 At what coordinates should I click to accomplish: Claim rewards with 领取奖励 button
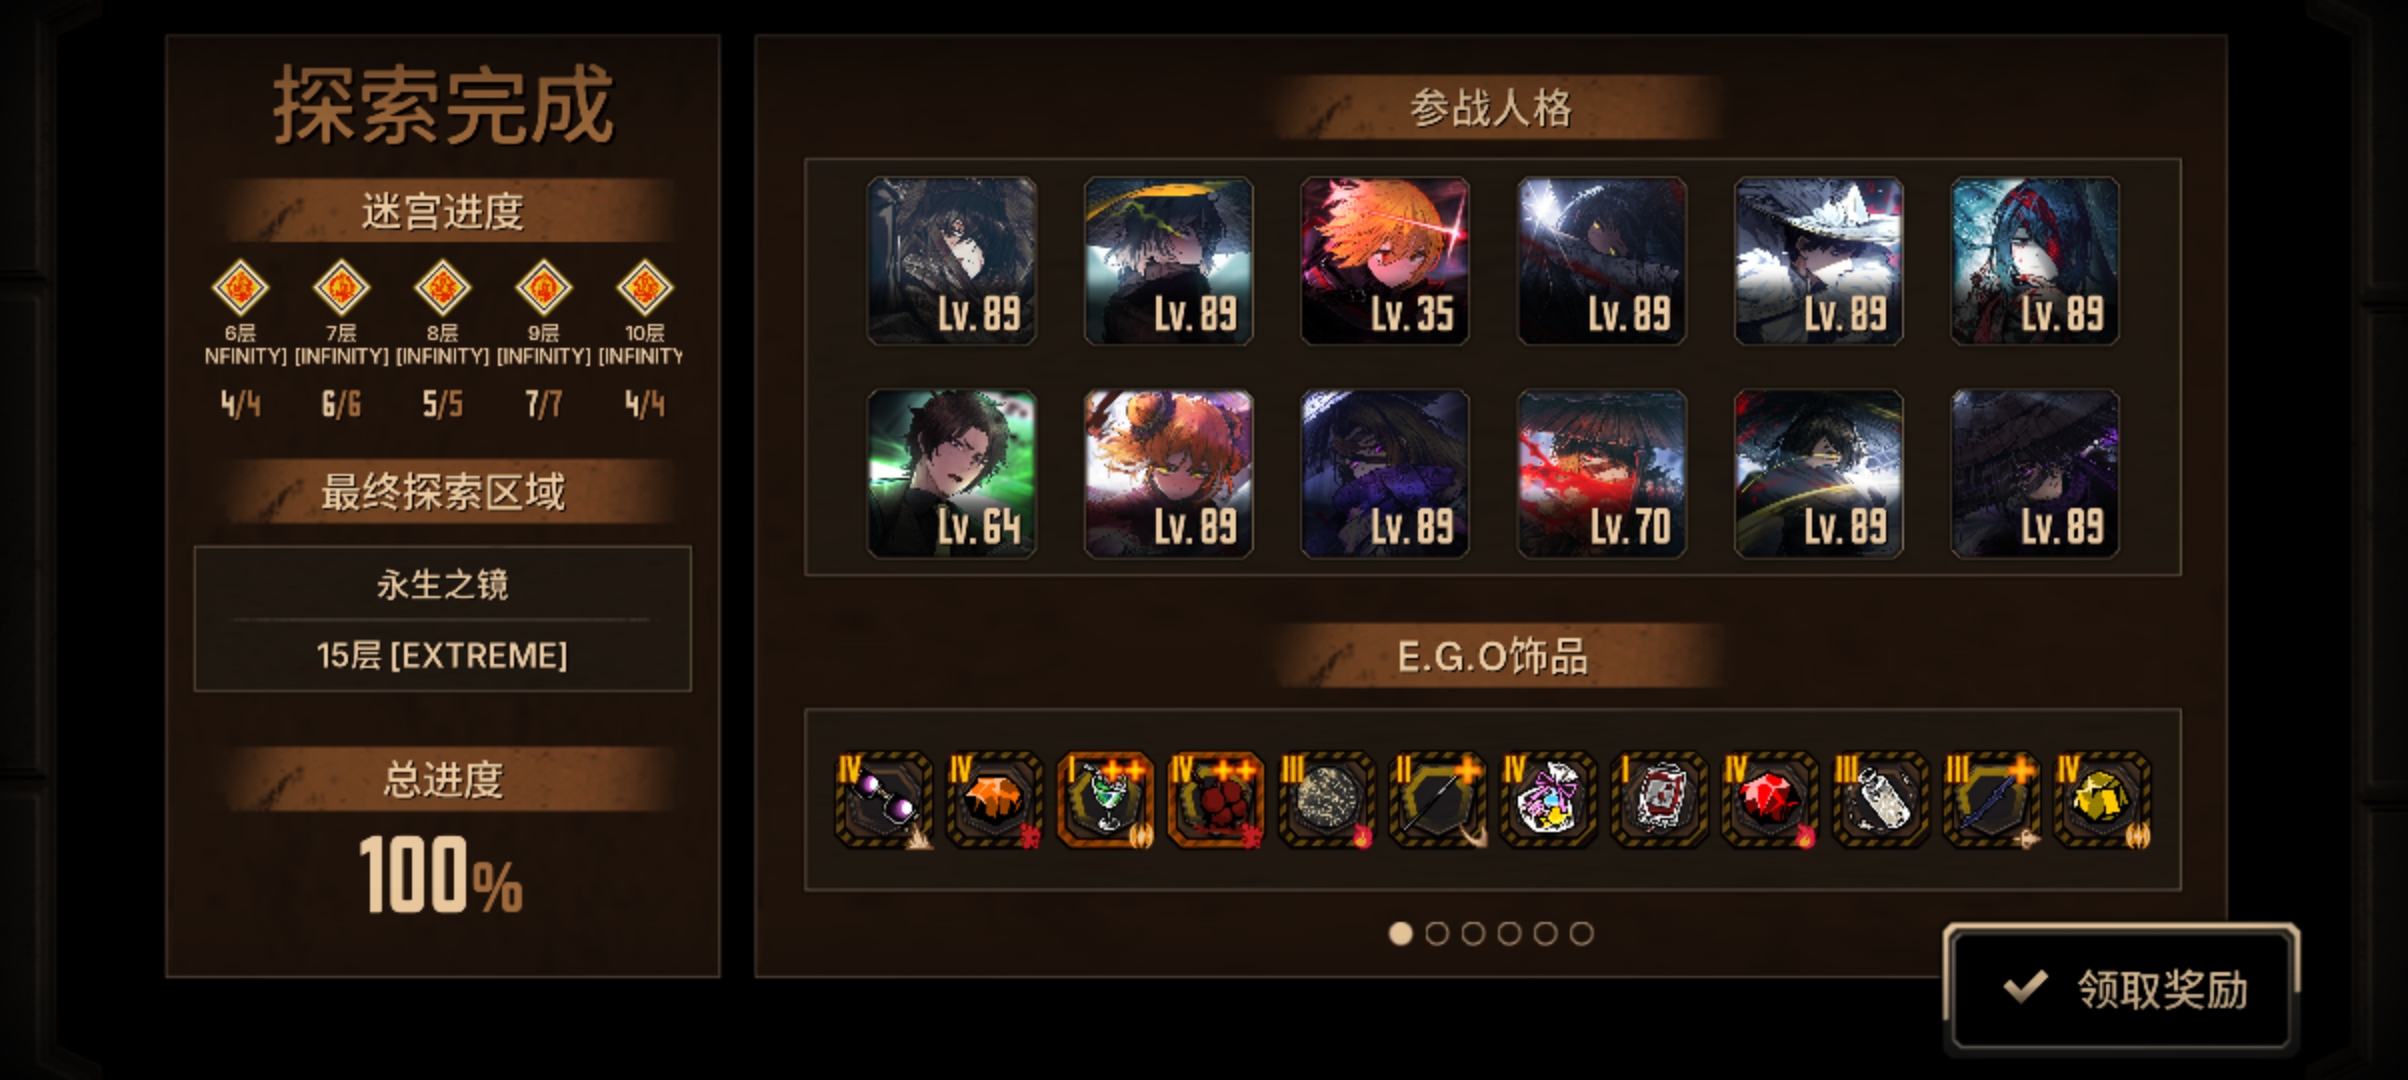point(2122,988)
